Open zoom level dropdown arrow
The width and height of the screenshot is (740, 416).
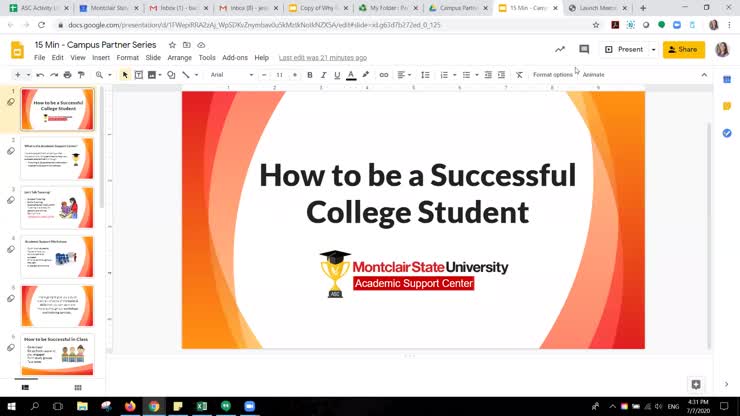point(109,75)
